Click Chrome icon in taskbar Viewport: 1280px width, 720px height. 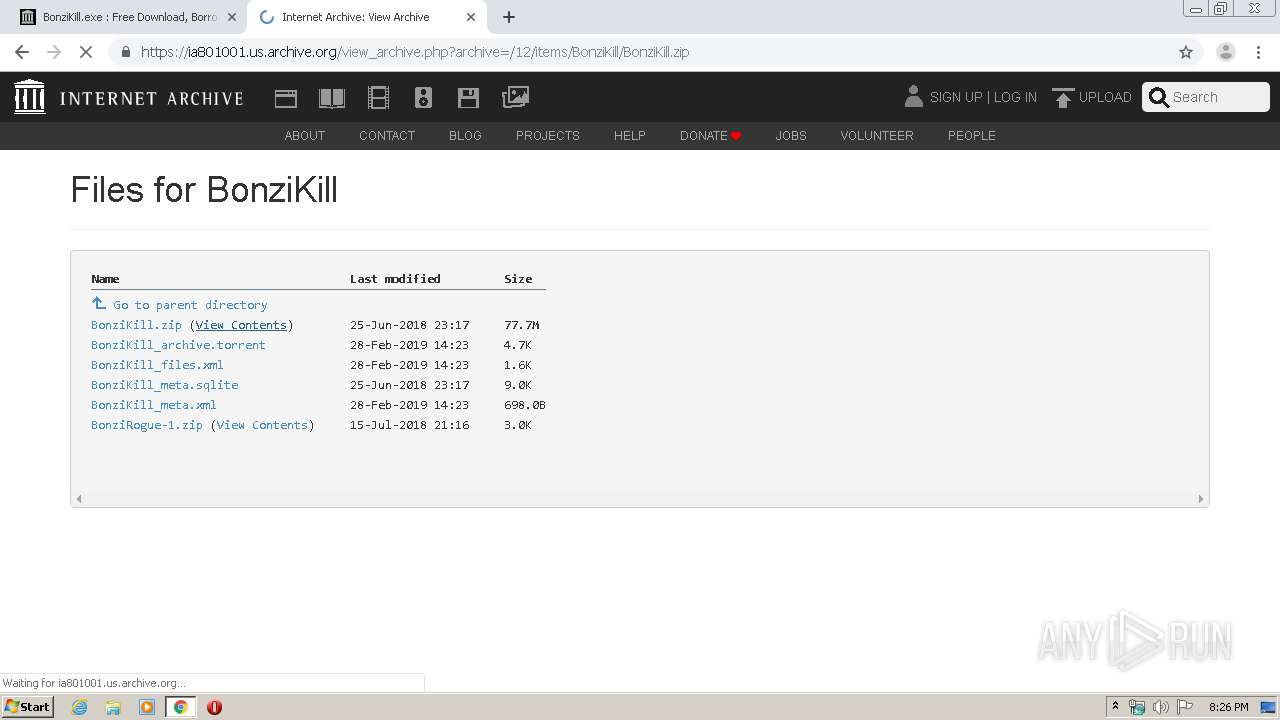[x=180, y=707]
